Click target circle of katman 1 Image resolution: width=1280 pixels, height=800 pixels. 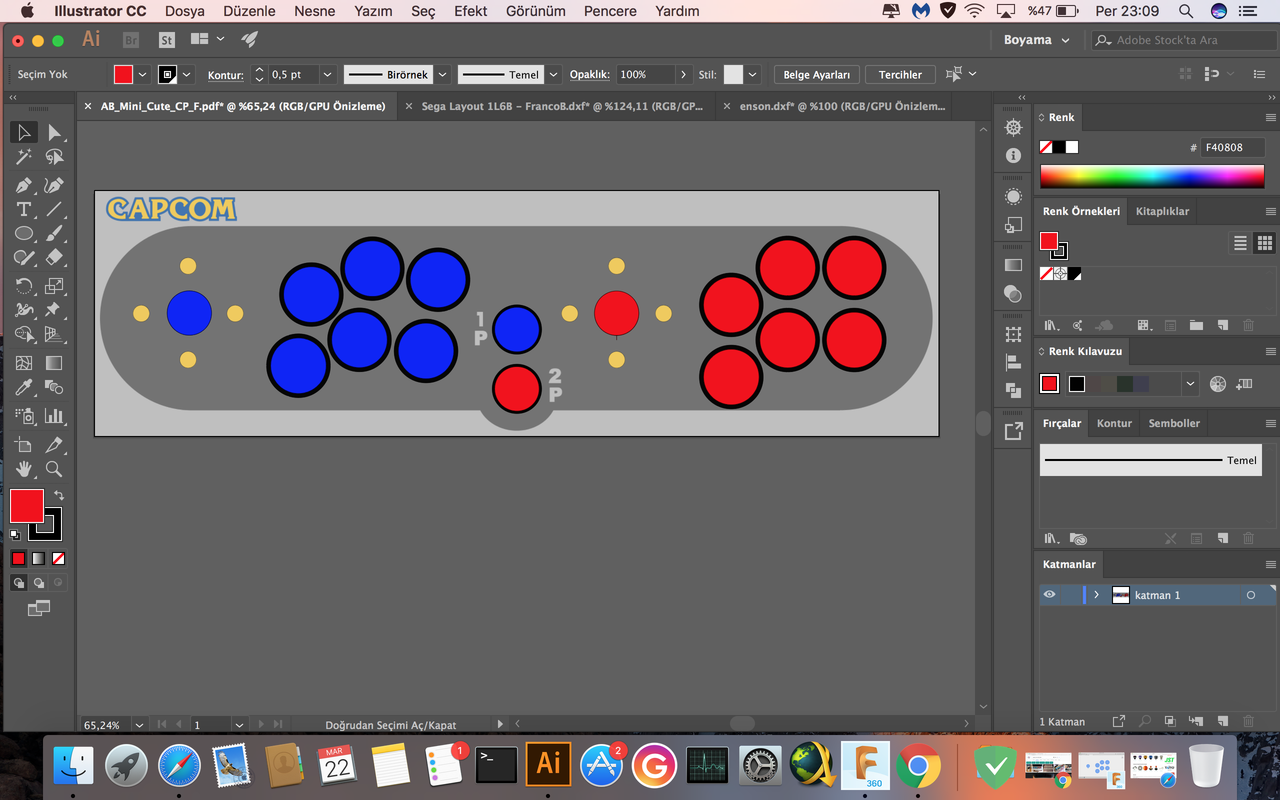pyautogui.click(x=1250, y=595)
